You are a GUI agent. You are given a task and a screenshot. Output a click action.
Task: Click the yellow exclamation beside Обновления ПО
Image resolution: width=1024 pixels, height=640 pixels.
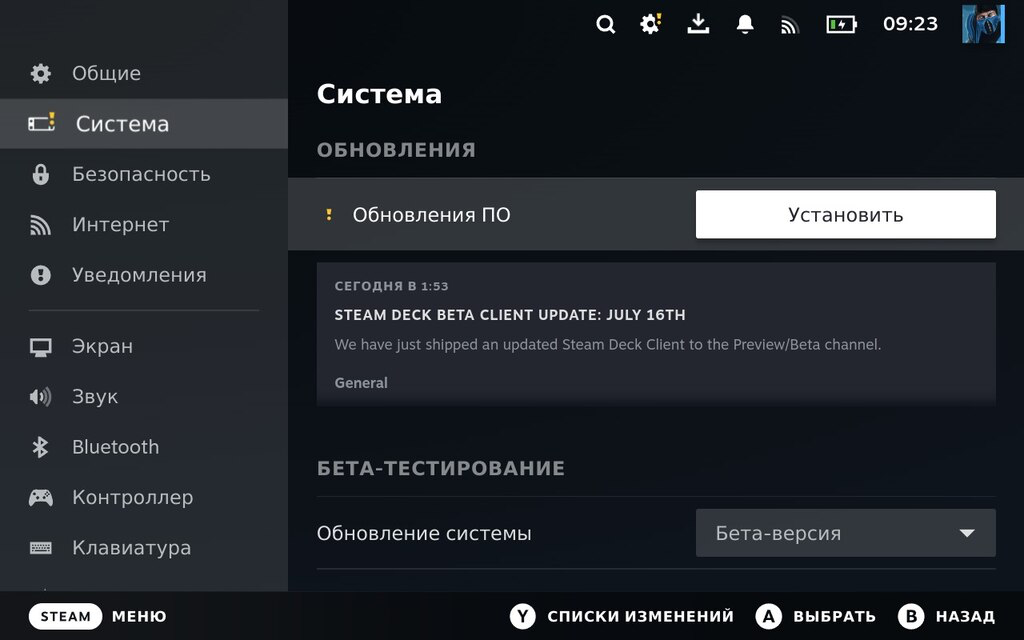[x=329, y=214]
